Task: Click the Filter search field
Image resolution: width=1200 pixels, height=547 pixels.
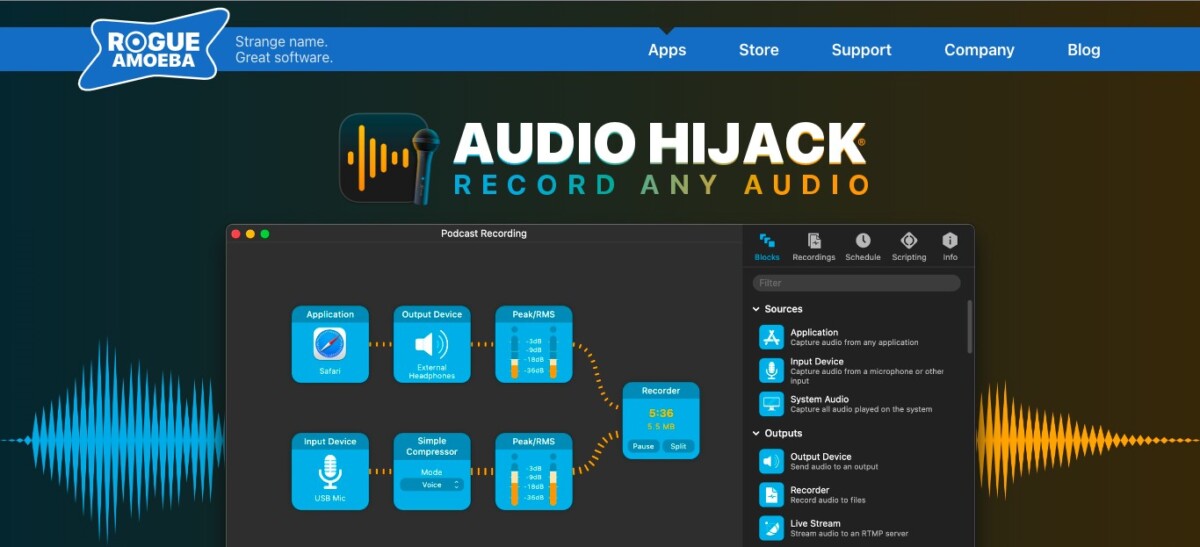Action: (x=856, y=283)
